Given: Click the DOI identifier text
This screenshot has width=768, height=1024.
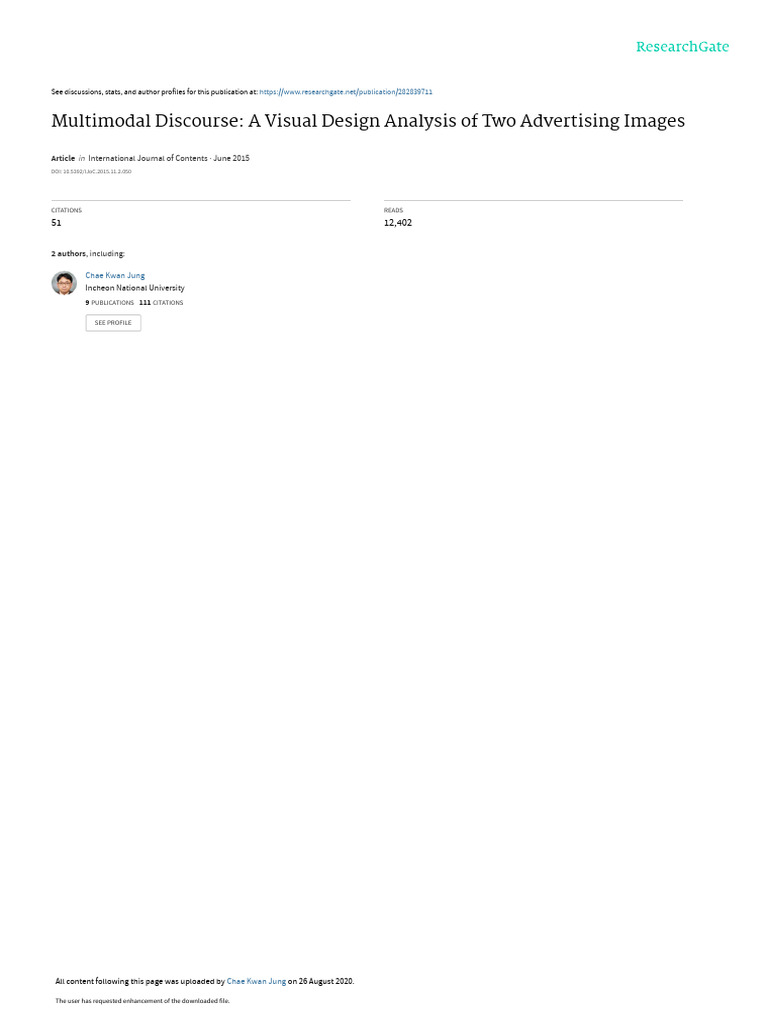Looking at the screenshot, I should [91, 172].
